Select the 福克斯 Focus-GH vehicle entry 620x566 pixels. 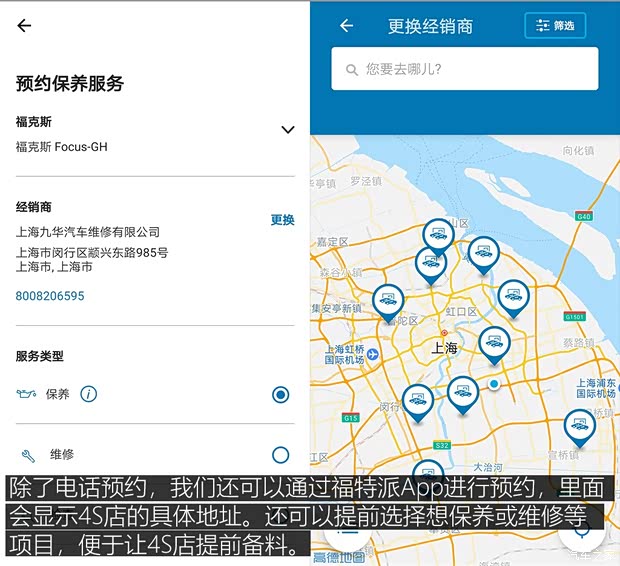coord(62,147)
